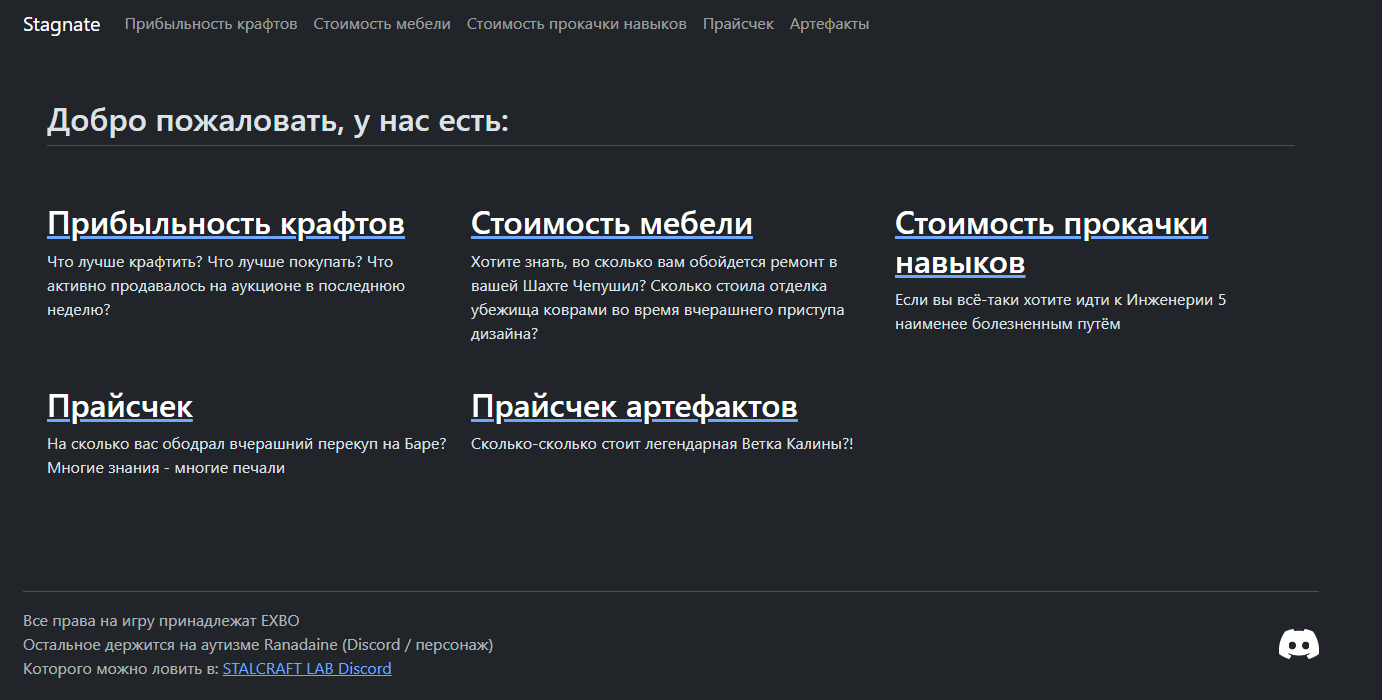Visit the STALCRAFT LAB Discord link

307,669
